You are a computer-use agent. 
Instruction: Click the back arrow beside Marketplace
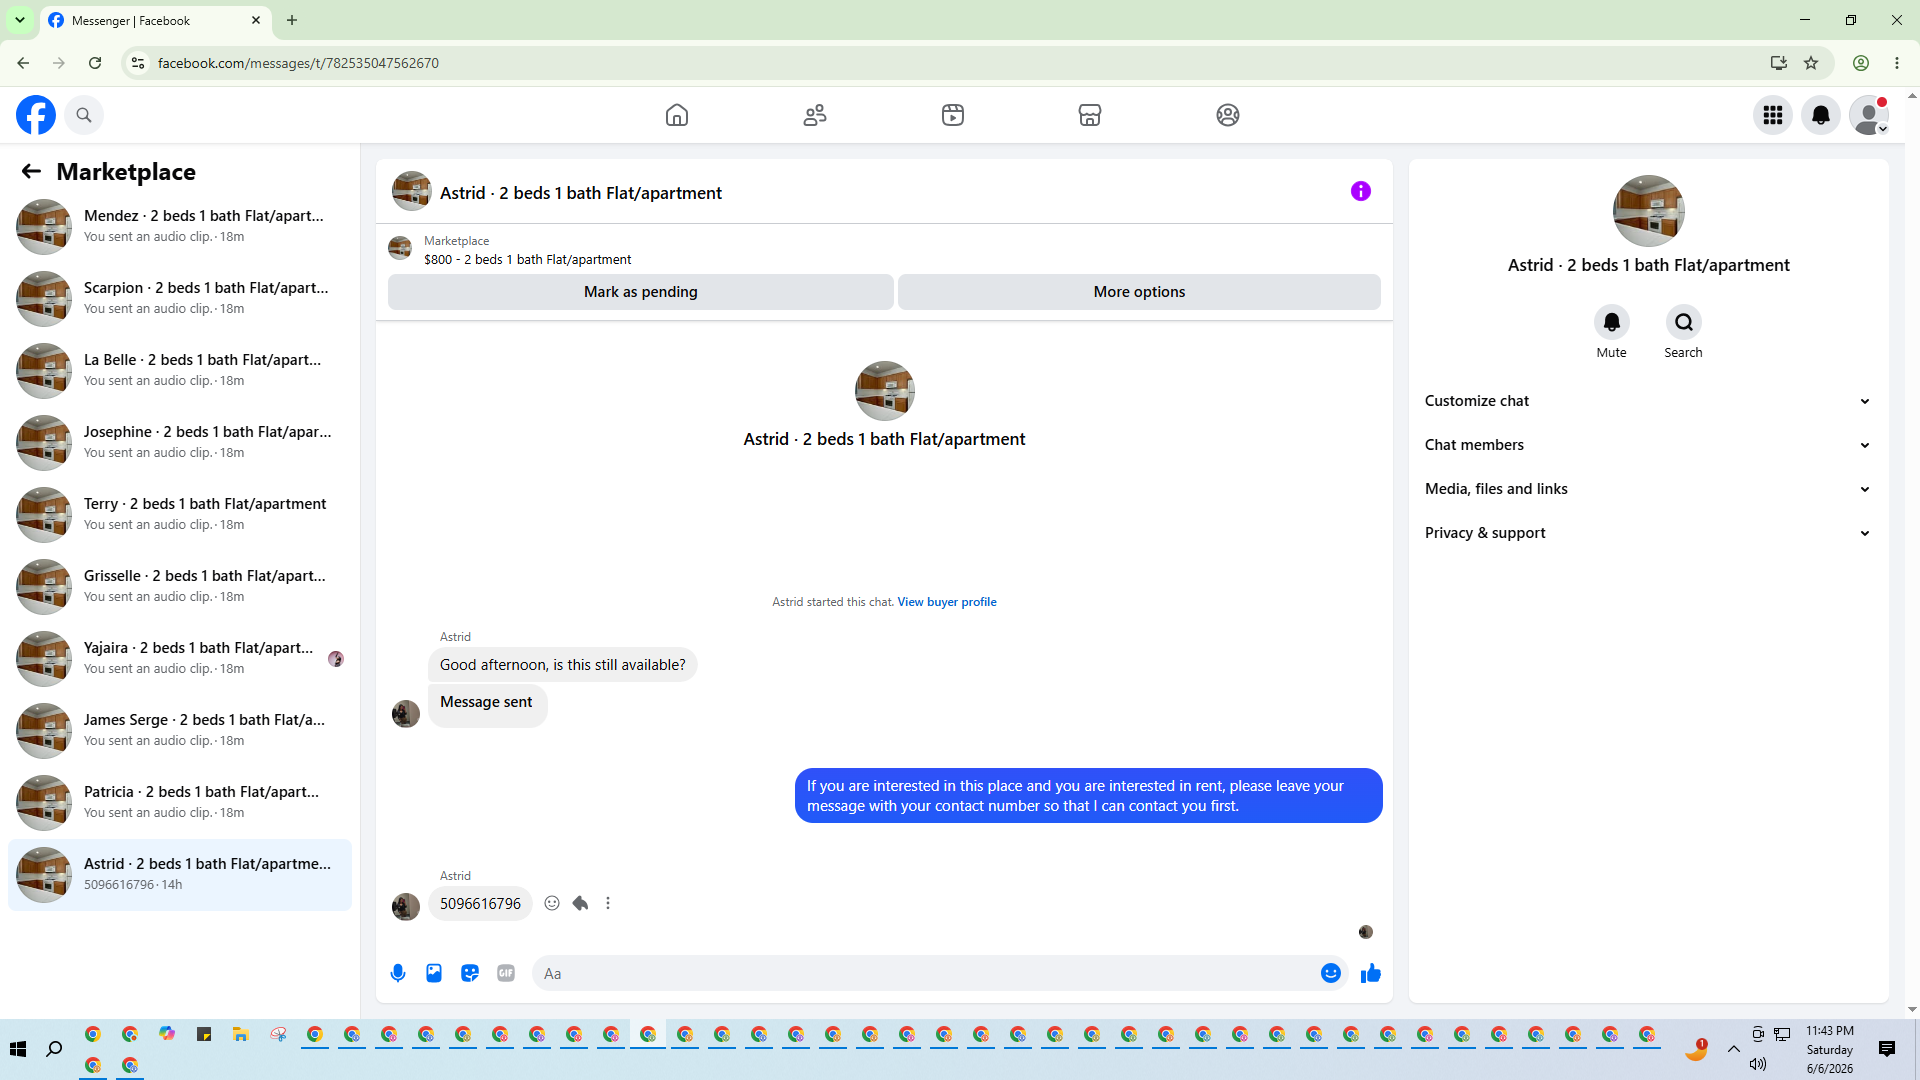(x=31, y=171)
